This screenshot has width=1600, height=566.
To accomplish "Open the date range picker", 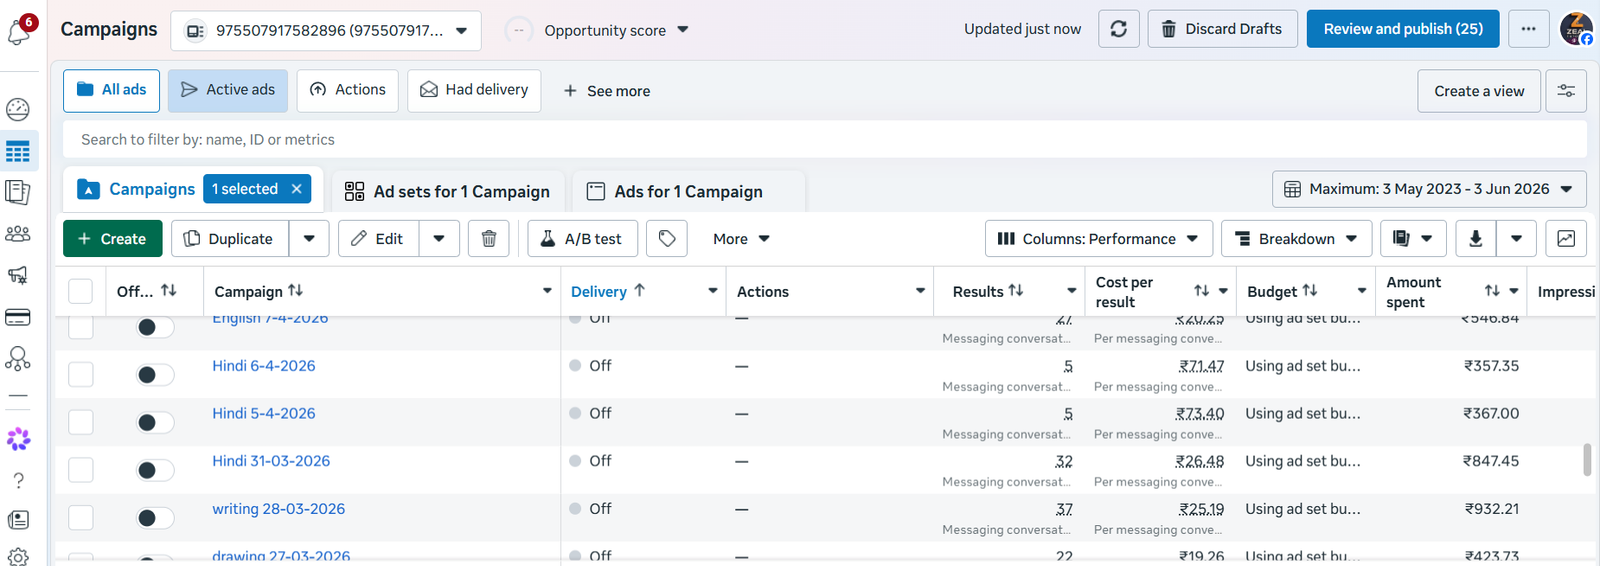I will point(1429,189).
